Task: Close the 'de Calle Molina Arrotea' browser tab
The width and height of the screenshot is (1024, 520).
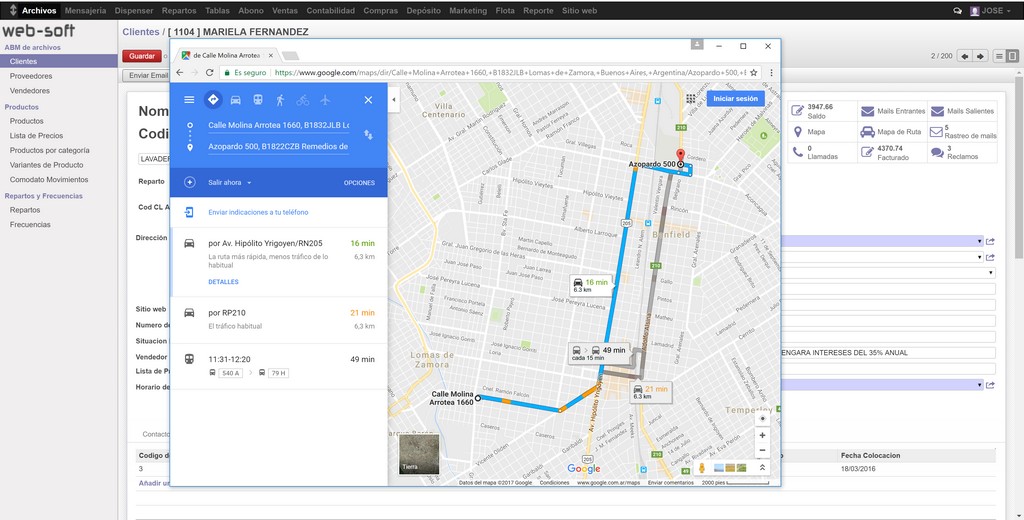Action: click(x=271, y=56)
